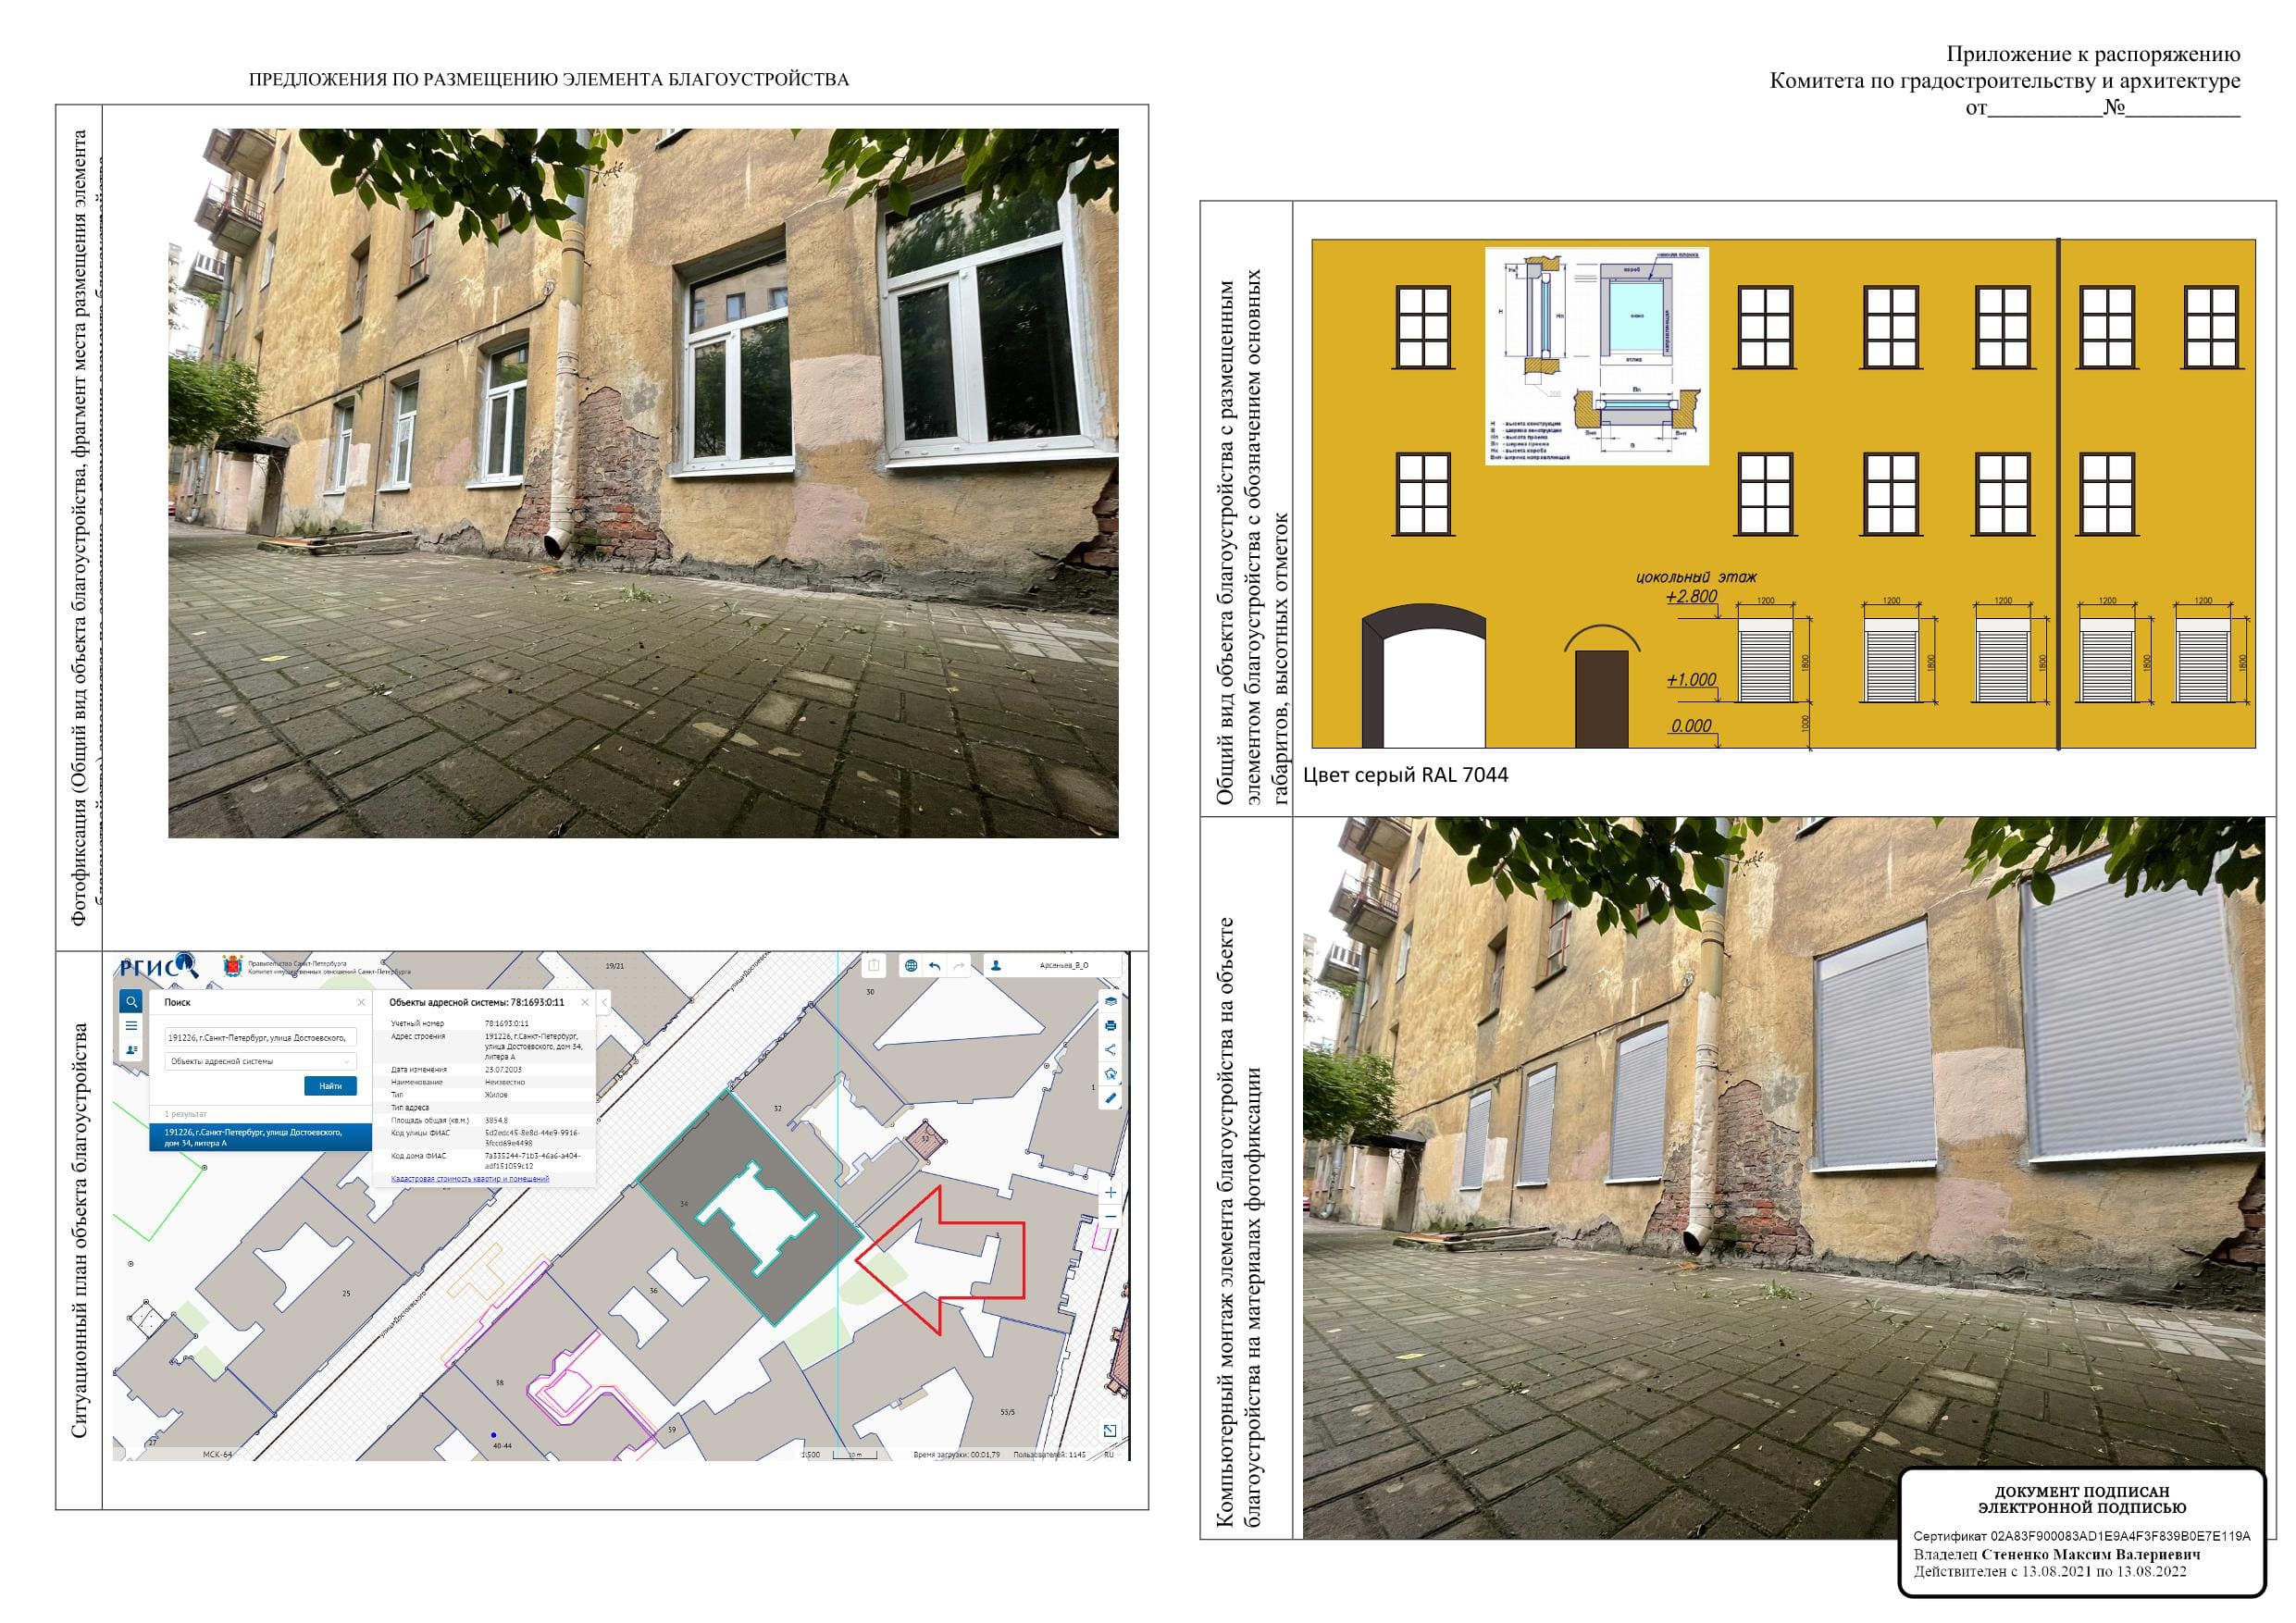Click the Учетный номер value 78:1693:0:11

point(507,1024)
